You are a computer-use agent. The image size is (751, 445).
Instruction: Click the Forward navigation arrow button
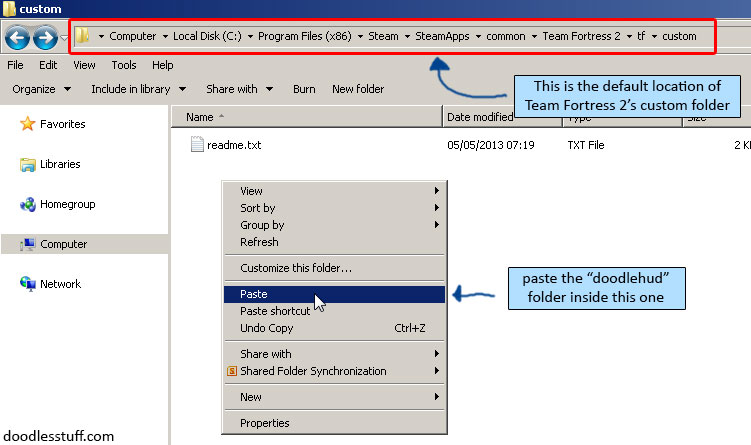coord(44,38)
